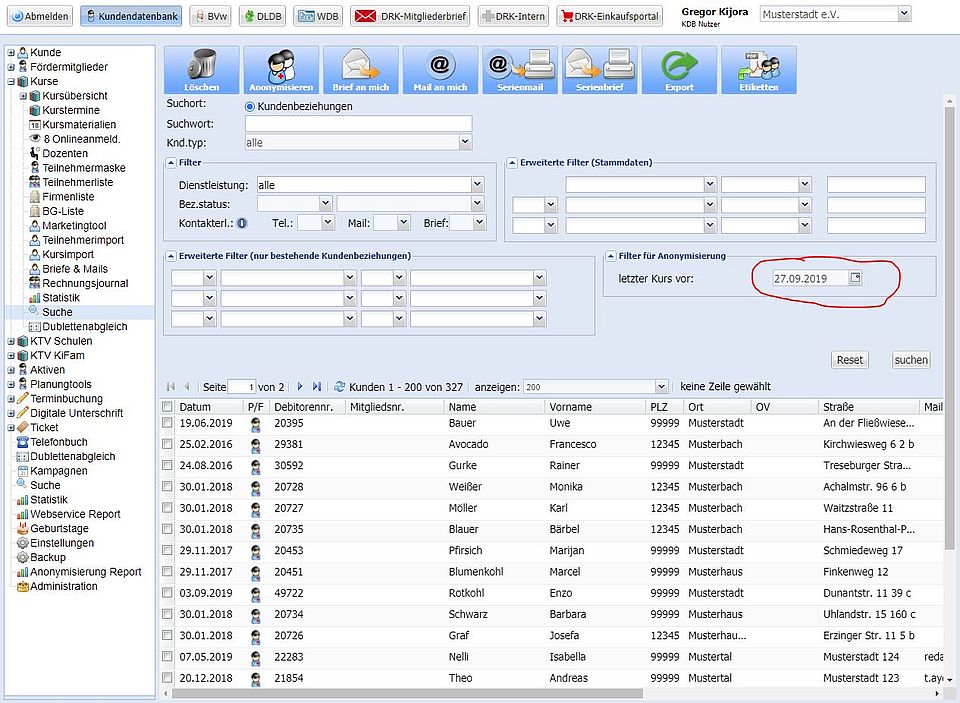The image size is (960, 703).
Task: Go to next page of results
Action: click(x=300, y=386)
